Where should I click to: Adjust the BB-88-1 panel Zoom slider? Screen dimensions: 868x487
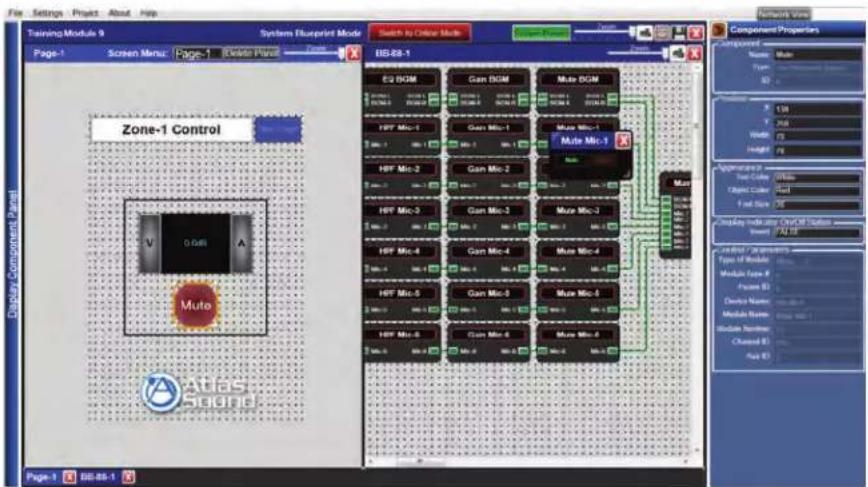[638, 53]
